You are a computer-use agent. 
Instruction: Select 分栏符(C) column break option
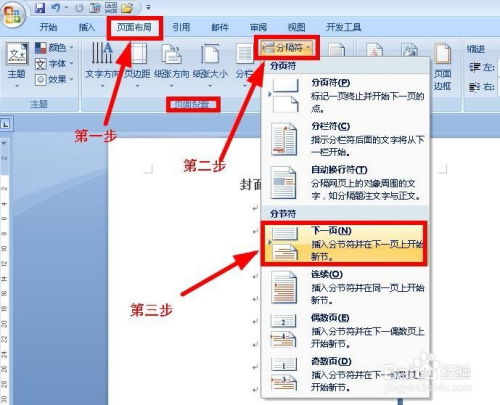[x=345, y=139]
